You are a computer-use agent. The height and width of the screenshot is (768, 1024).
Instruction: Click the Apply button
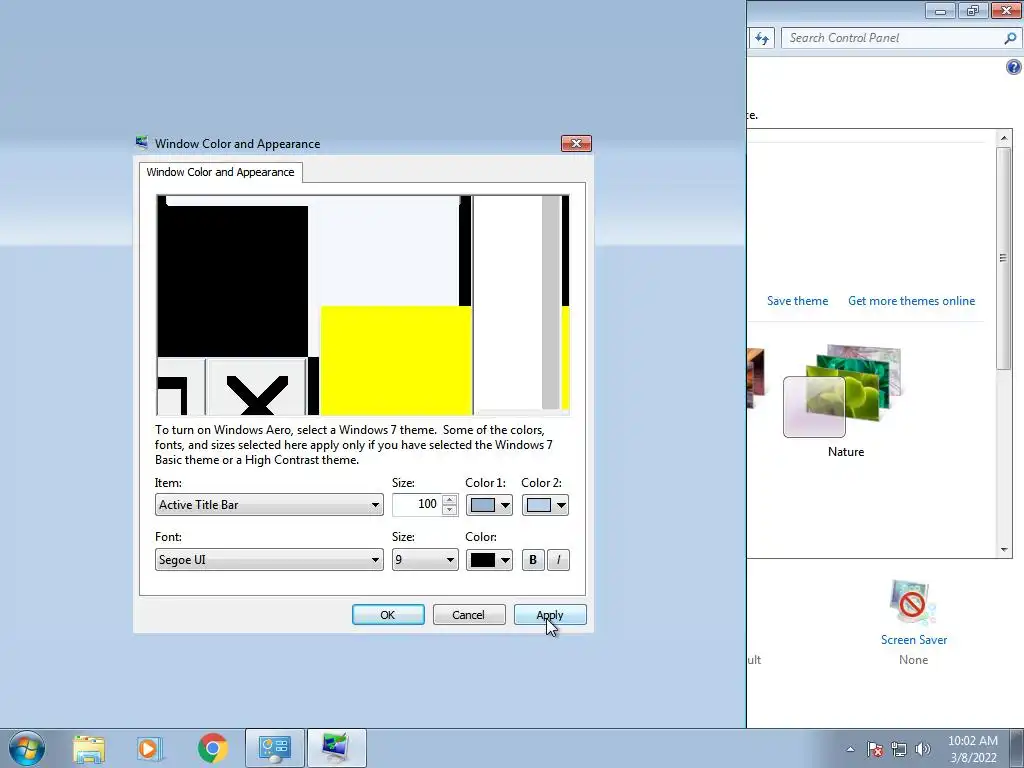(550, 615)
